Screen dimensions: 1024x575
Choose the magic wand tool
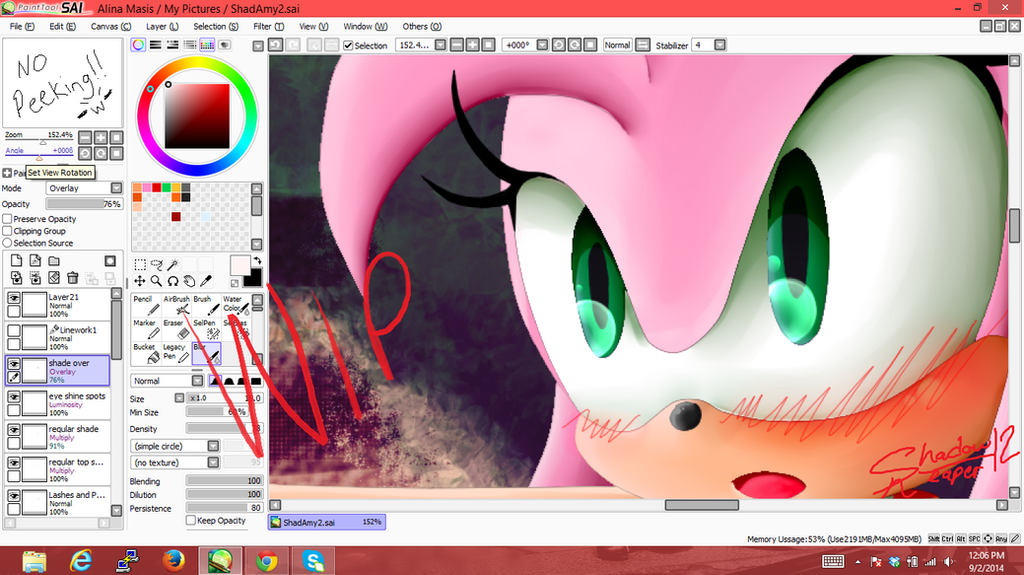click(173, 265)
